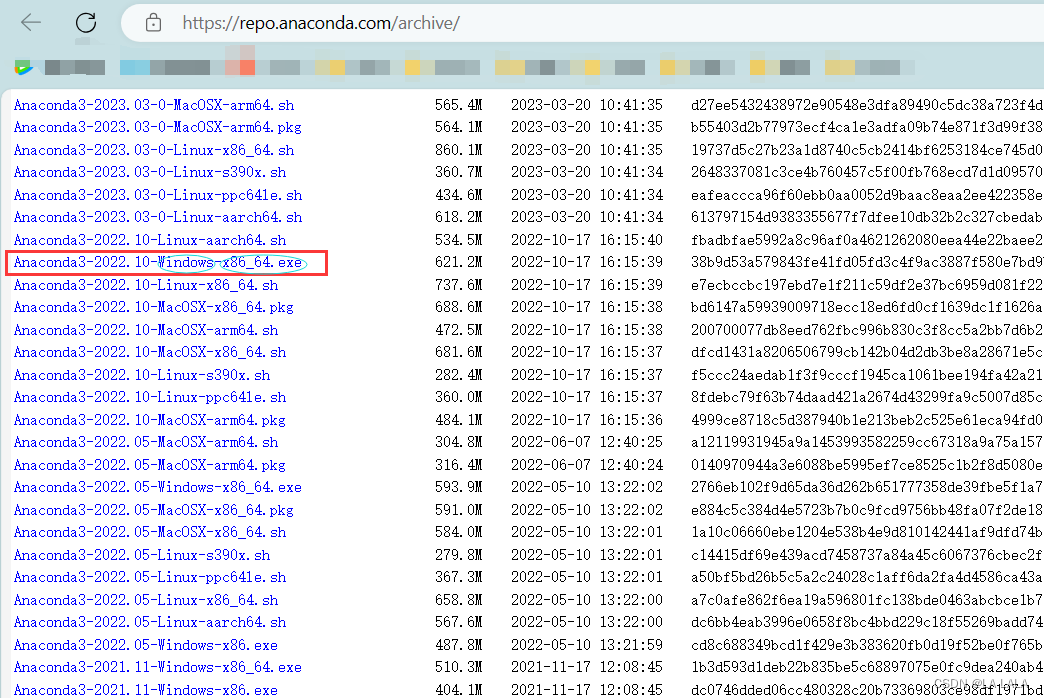
Task: Open Anaconda3-2022.05-Windows-x86.exe
Action: (x=145, y=645)
